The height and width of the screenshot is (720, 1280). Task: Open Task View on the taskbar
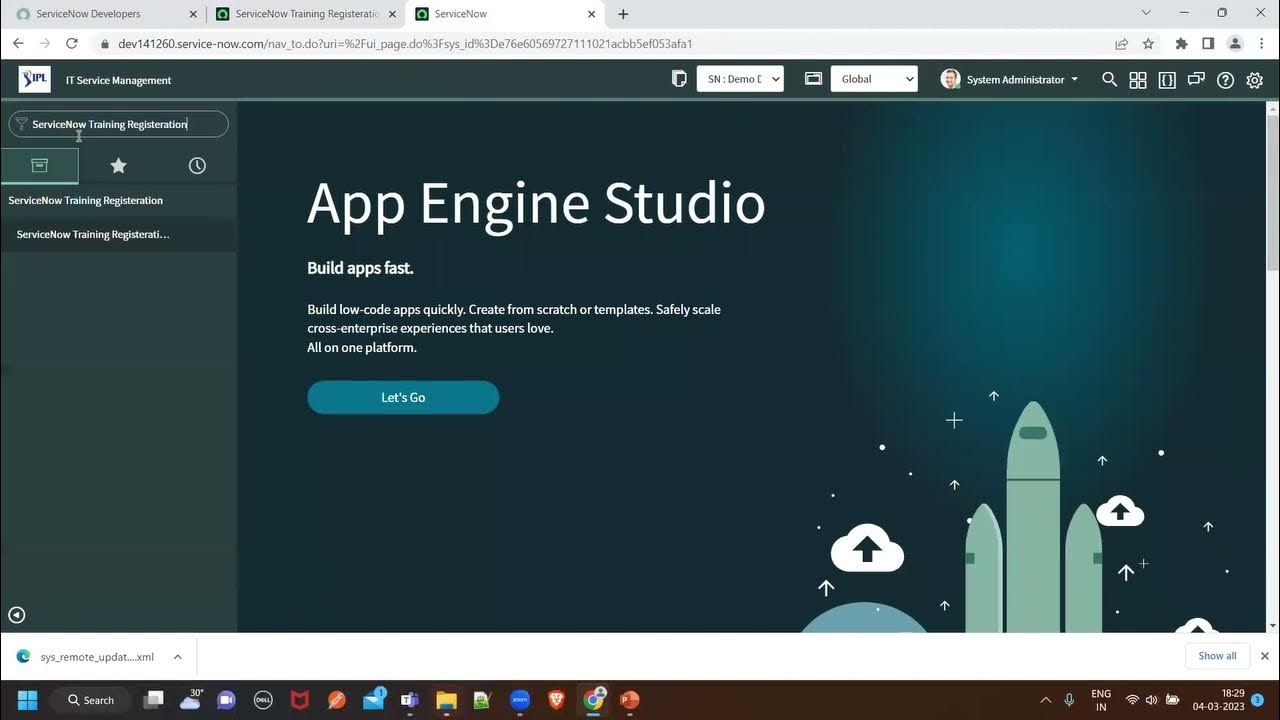pyautogui.click(x=153, y=700)
